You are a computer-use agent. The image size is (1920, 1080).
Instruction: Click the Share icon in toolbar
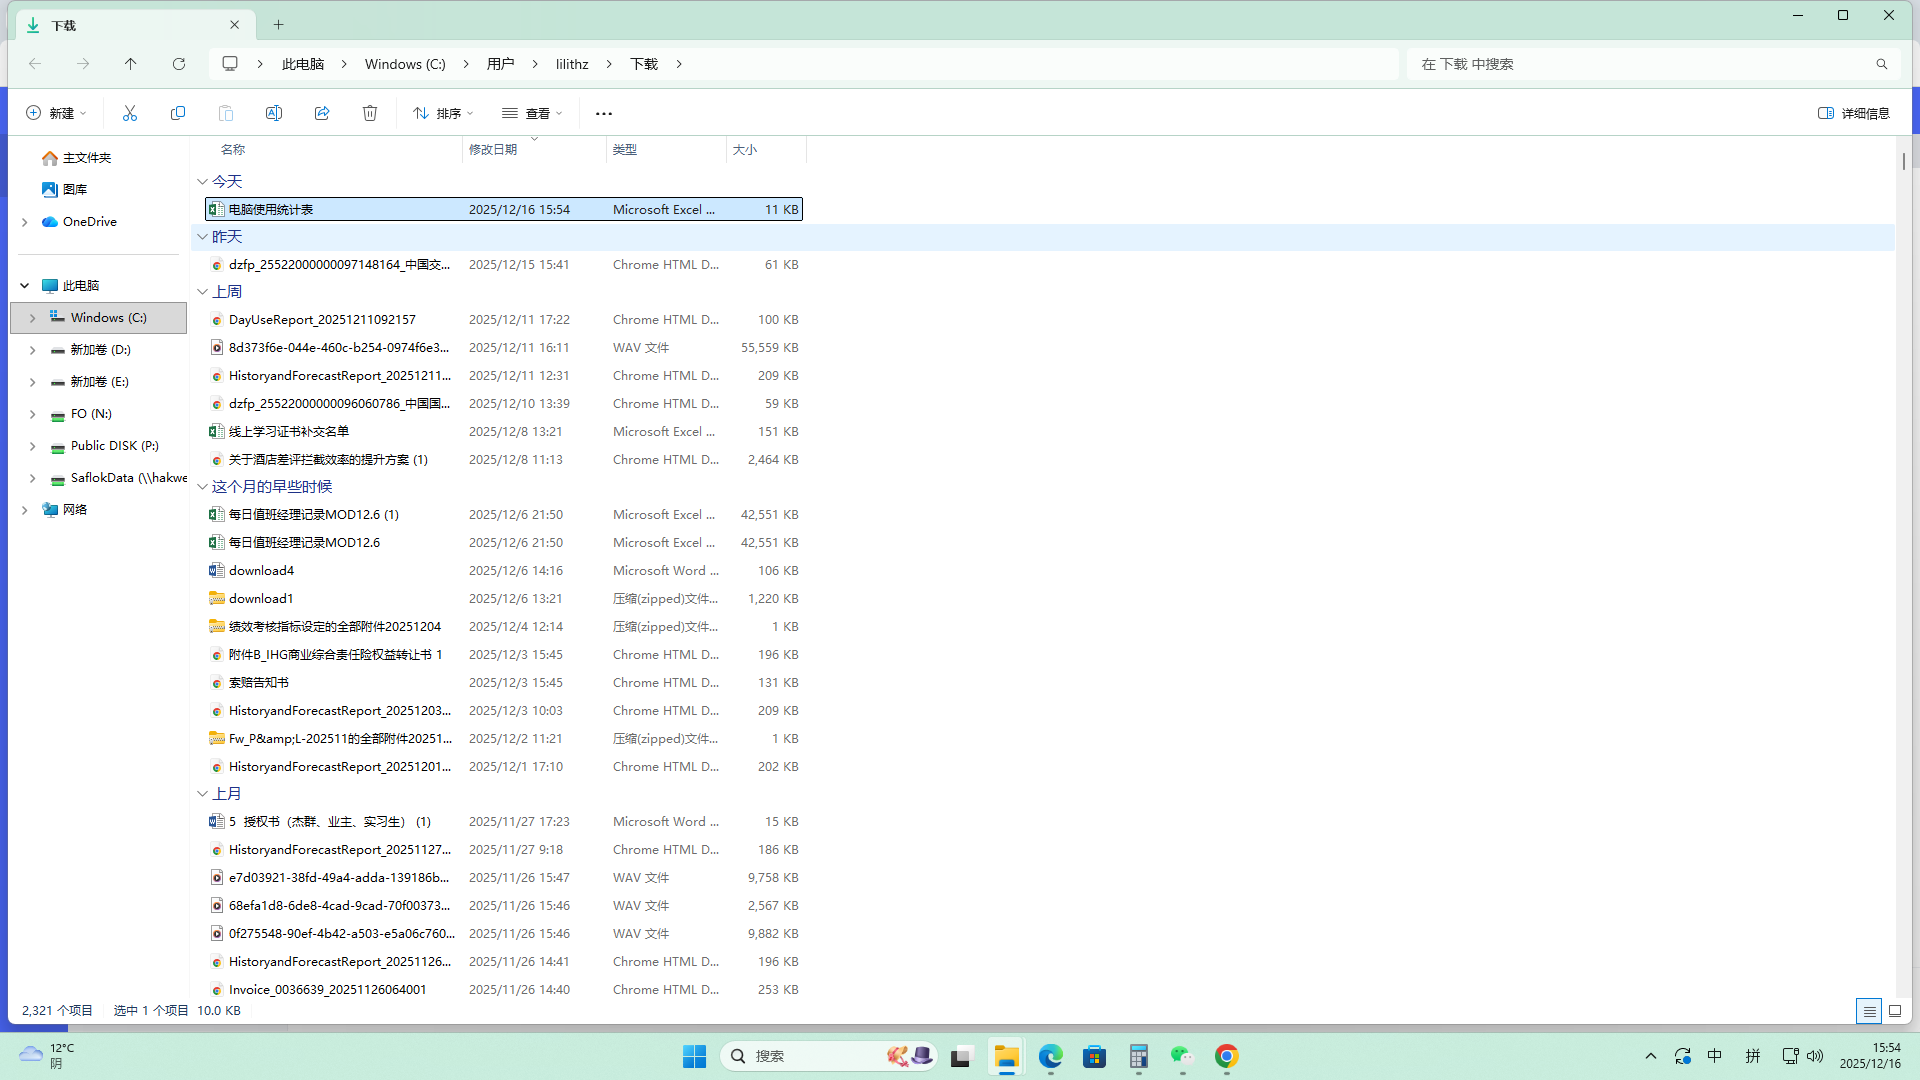click(322, 113)
